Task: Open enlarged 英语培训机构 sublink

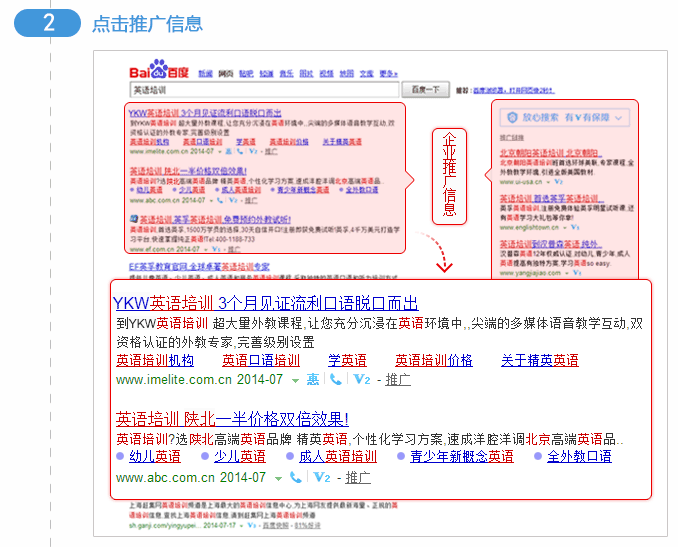Action: click(155, 360)
